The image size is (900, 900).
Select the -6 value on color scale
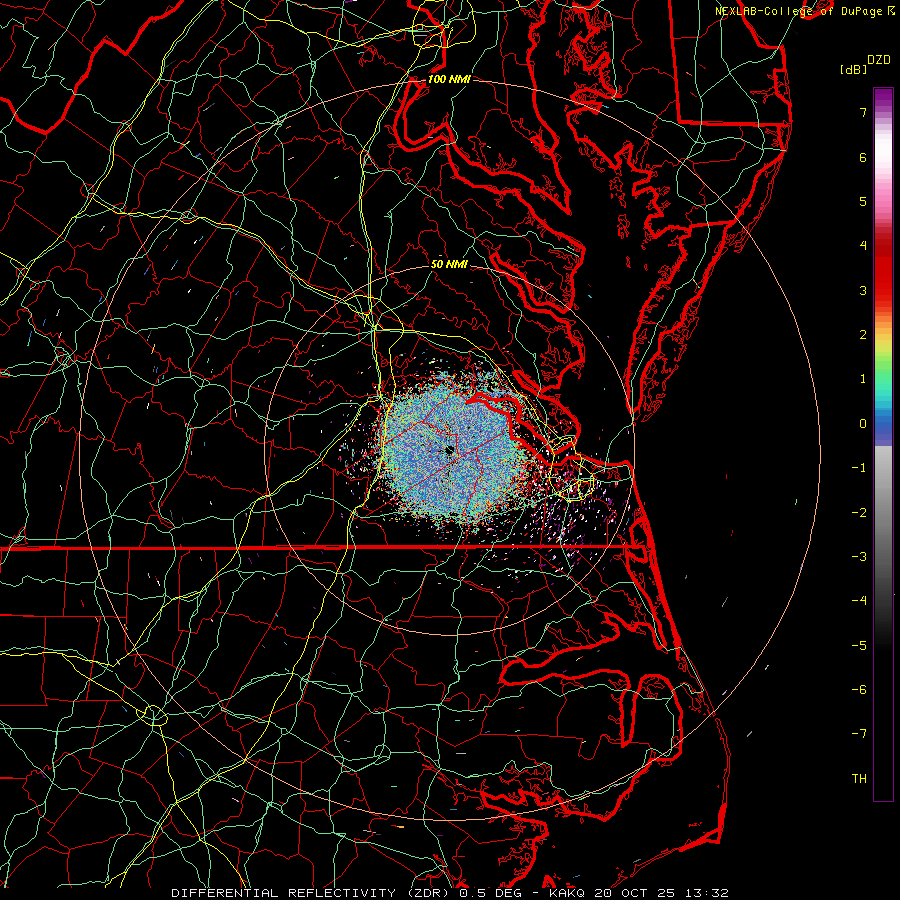pos(859,689)
